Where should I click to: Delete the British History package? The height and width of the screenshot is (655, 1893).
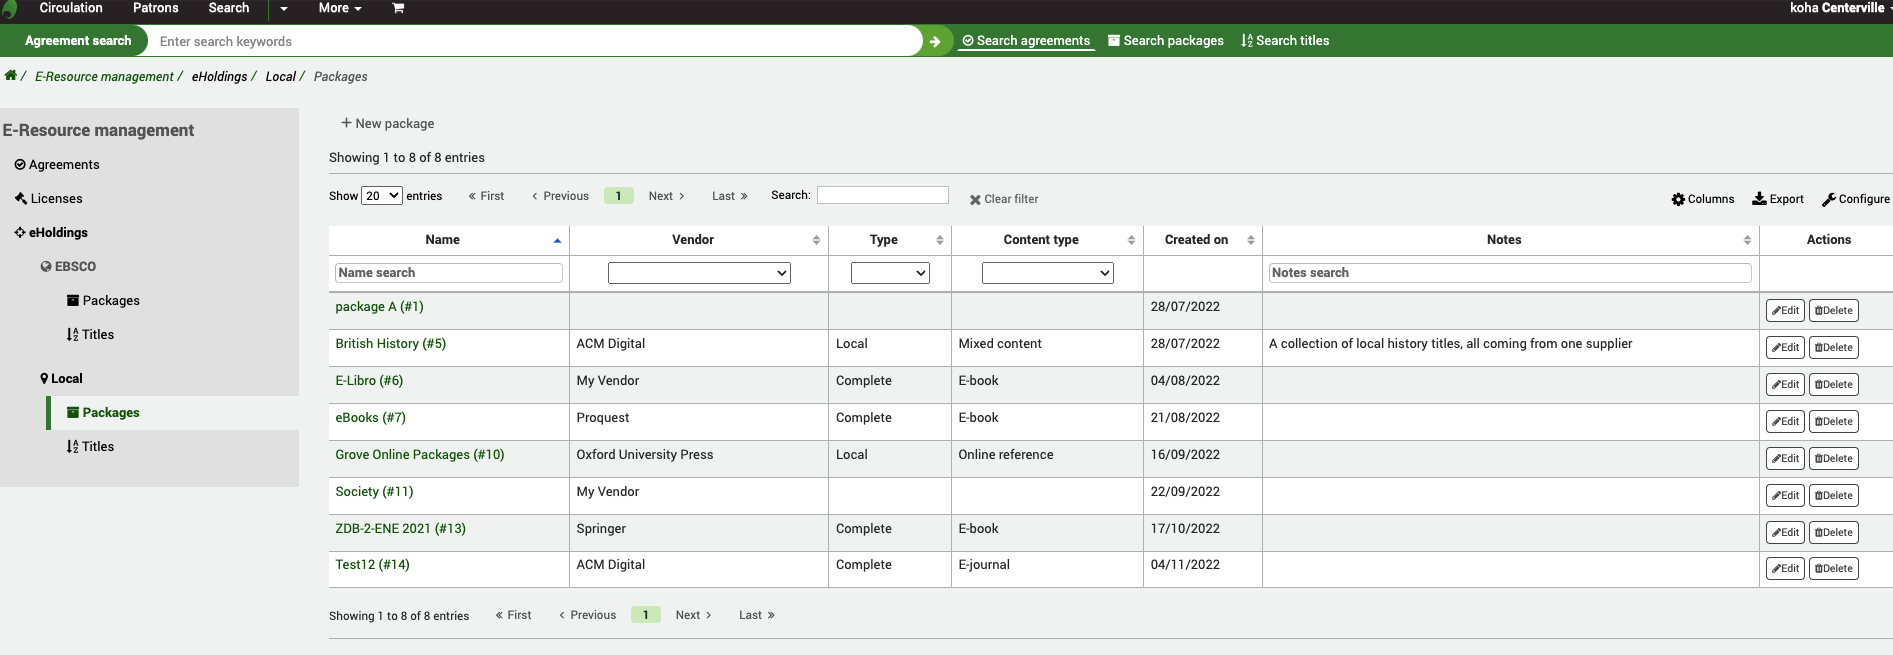pos(1833,348)
